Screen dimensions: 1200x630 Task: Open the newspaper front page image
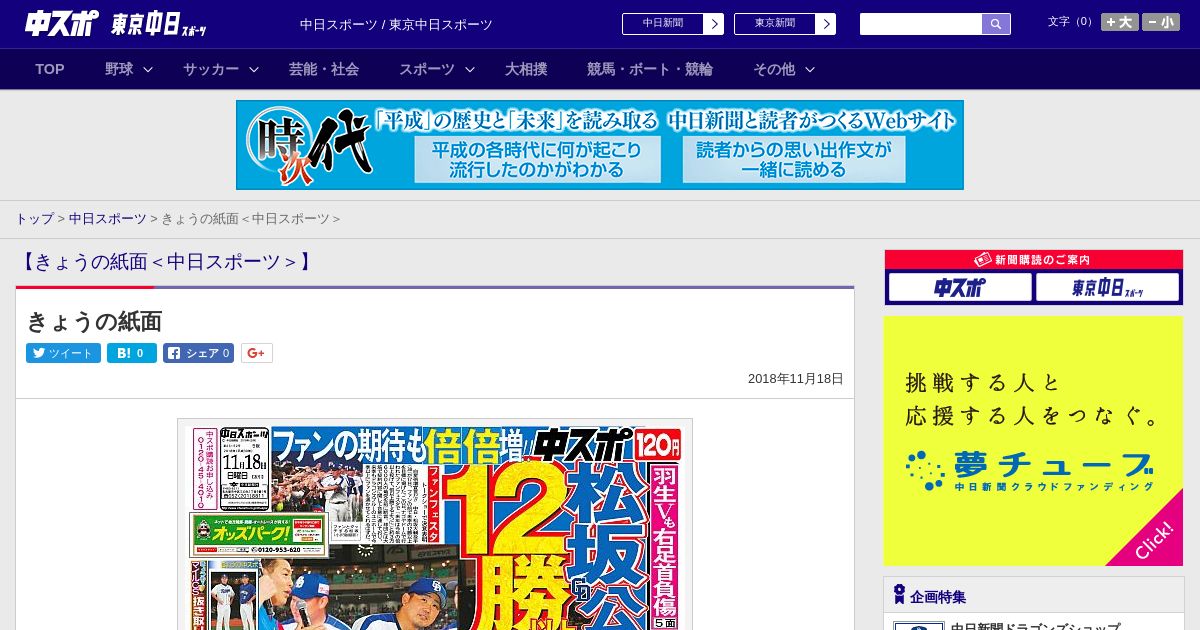point(435,524)
